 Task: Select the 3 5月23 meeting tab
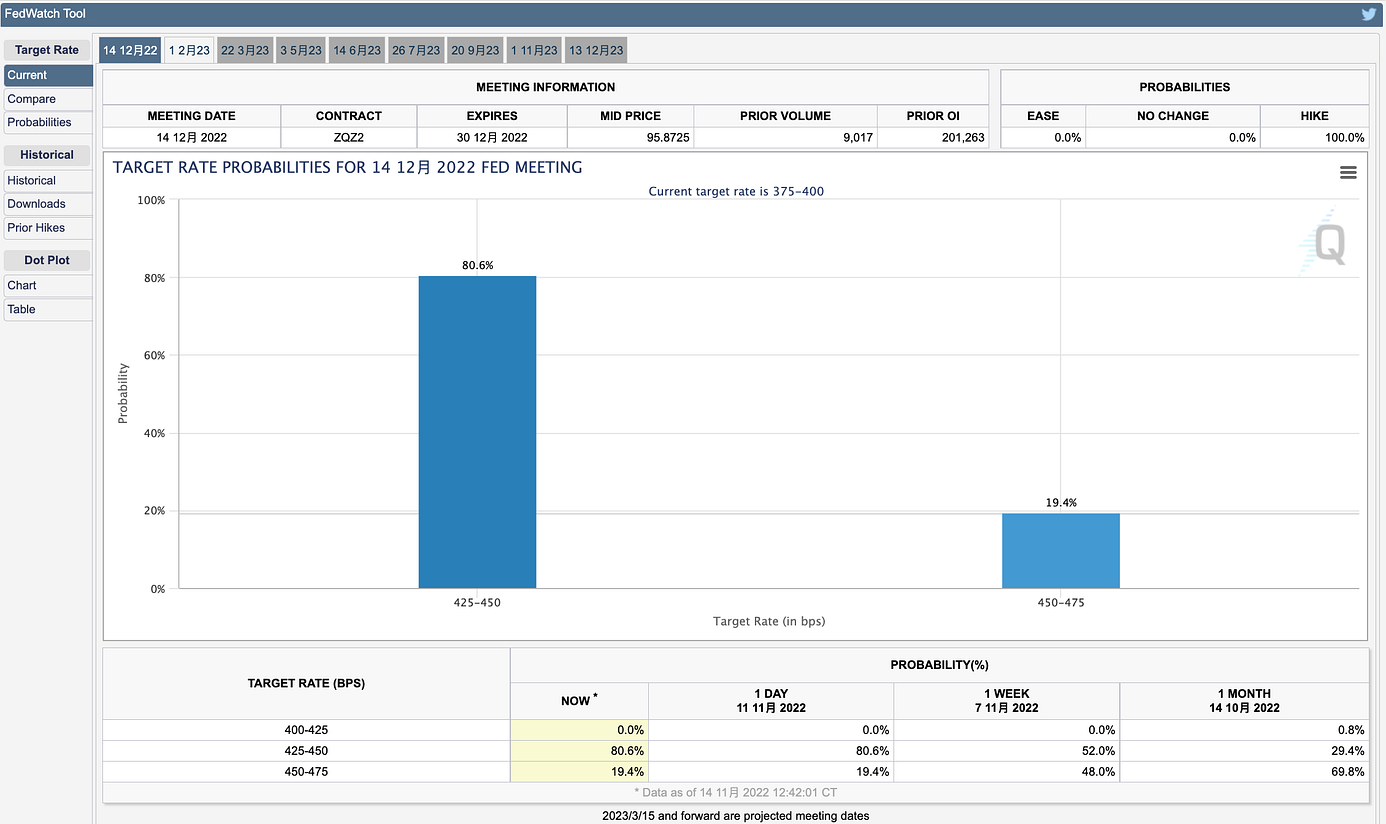coord(301,50)
